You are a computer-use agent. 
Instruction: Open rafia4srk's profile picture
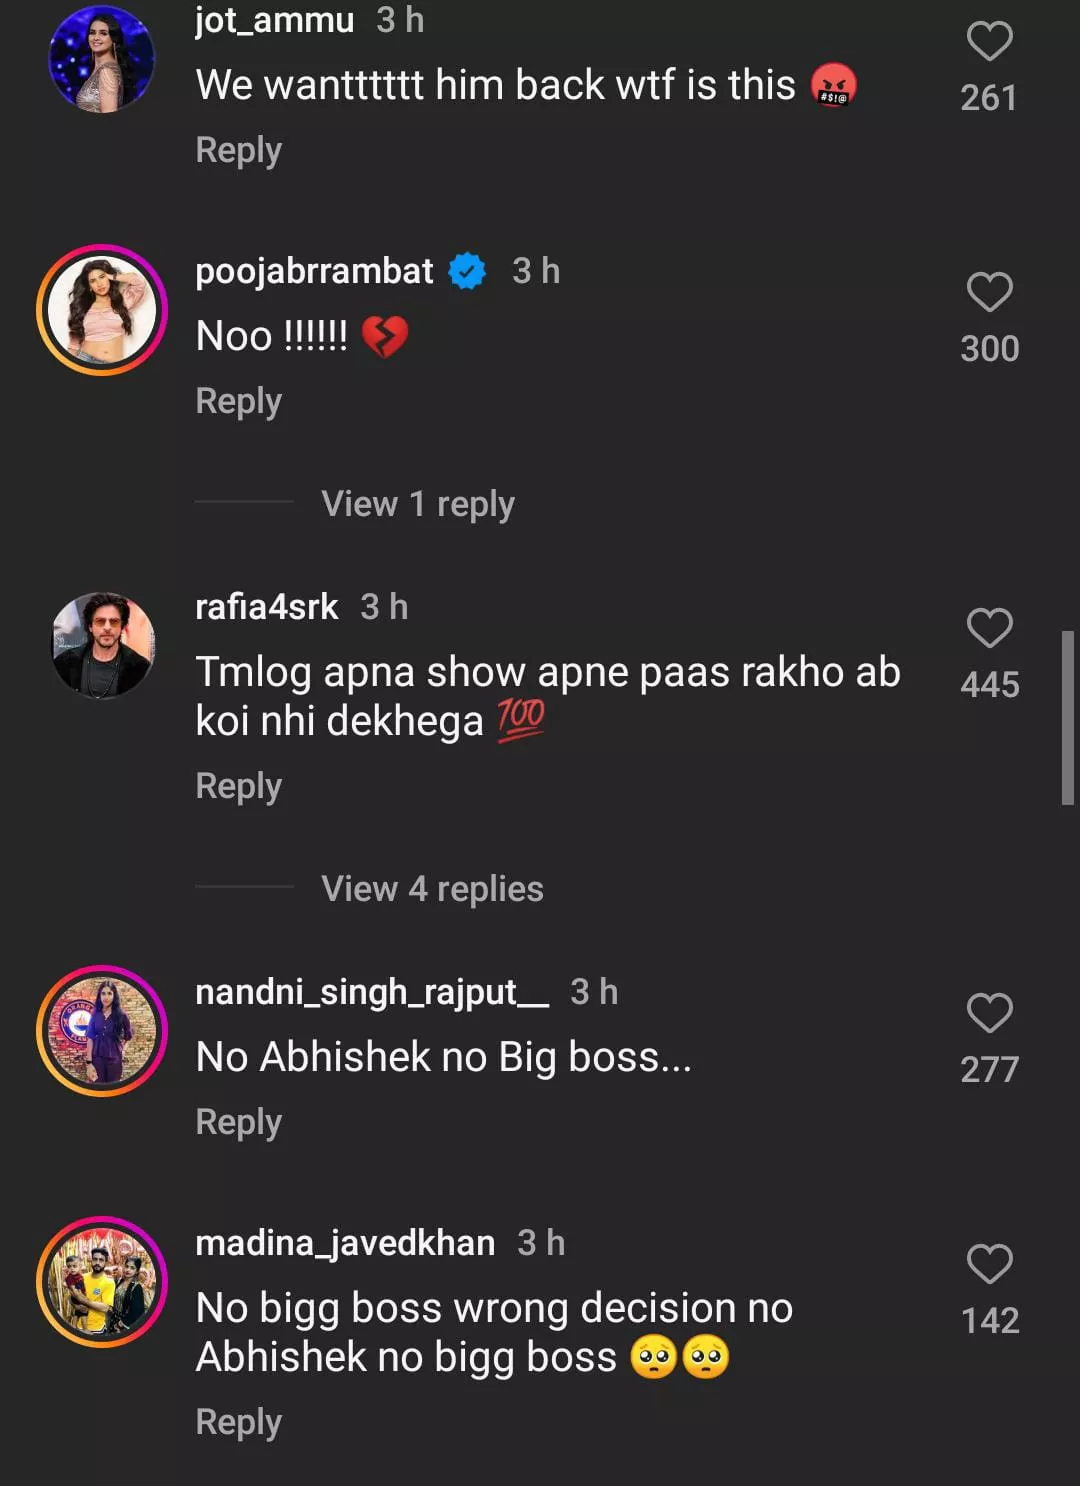pos(102,645)
